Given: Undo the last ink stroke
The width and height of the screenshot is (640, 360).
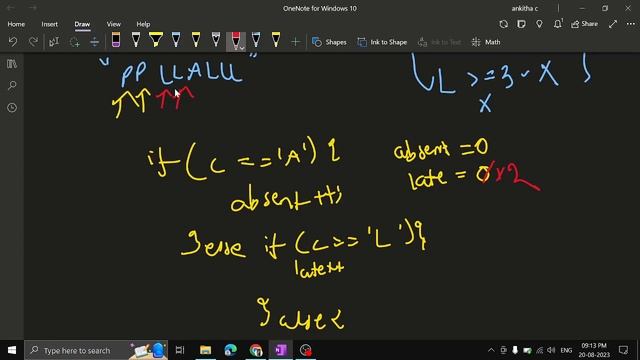Looking at the screenshot, I should click(x=13, y=42).
